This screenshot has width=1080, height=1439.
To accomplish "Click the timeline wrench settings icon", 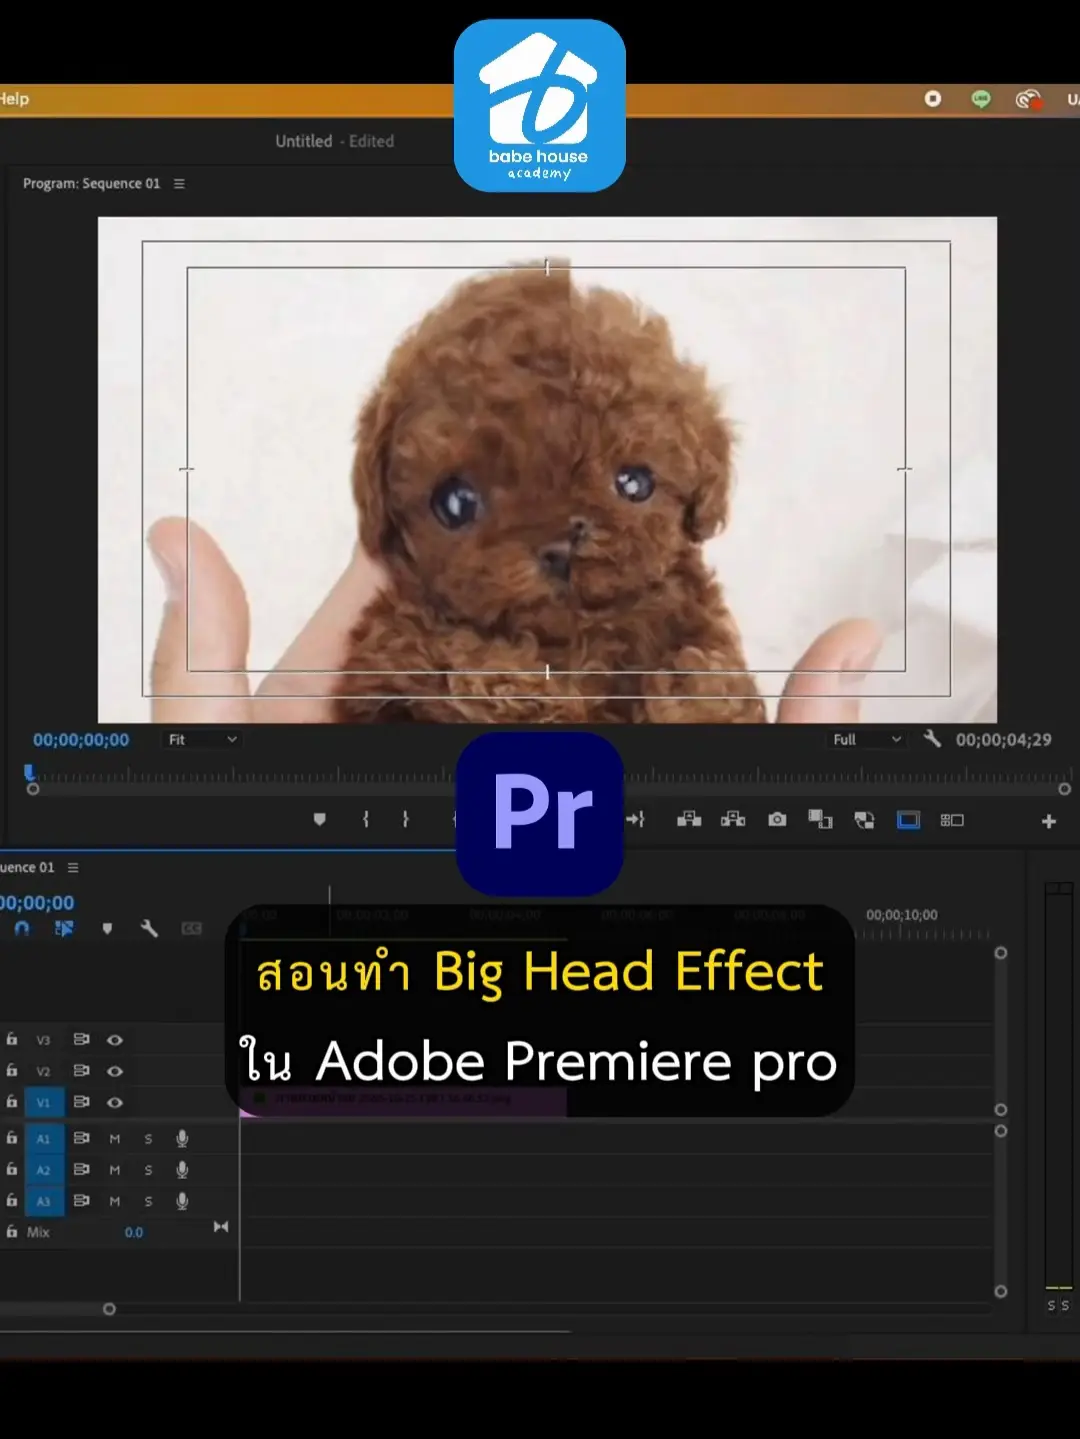I will 149,929.
